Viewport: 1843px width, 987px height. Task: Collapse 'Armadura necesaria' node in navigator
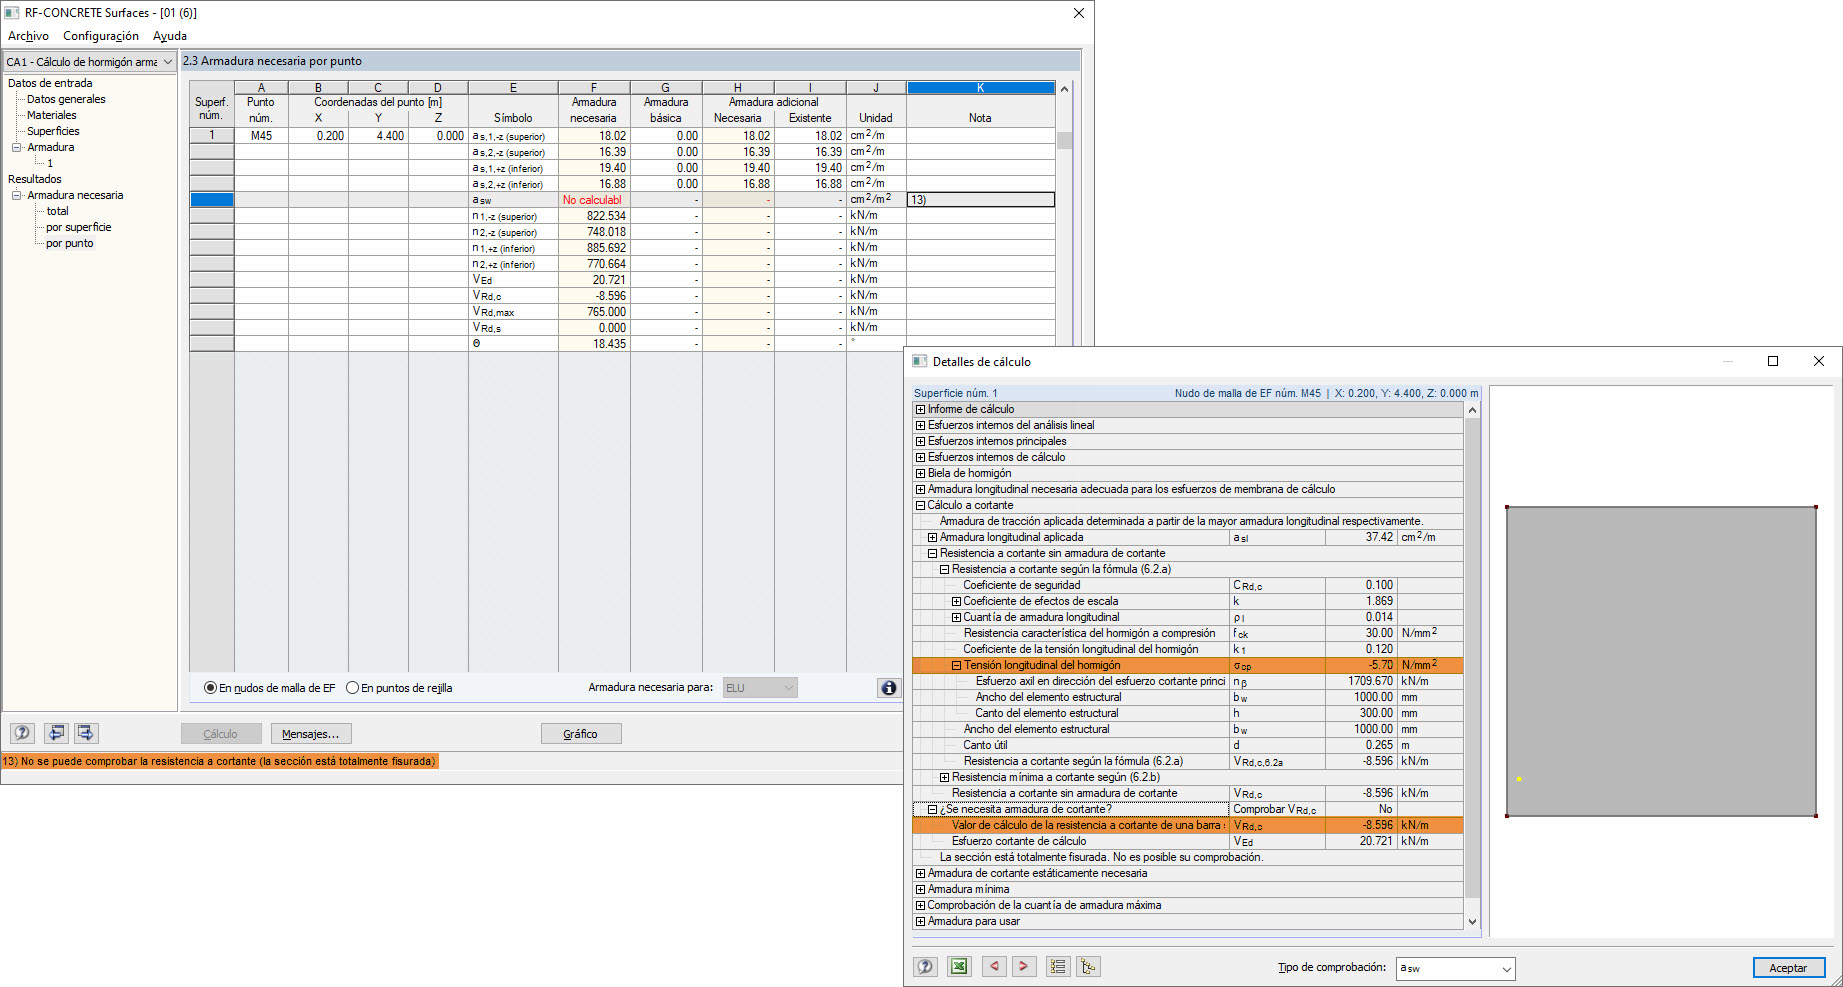tap(17, 195)
